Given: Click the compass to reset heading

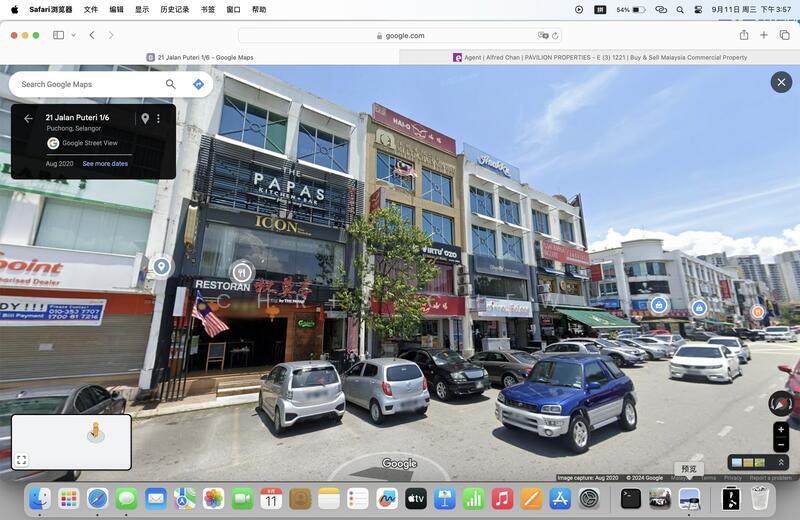Looking at the screenshot, I should 781,404.
